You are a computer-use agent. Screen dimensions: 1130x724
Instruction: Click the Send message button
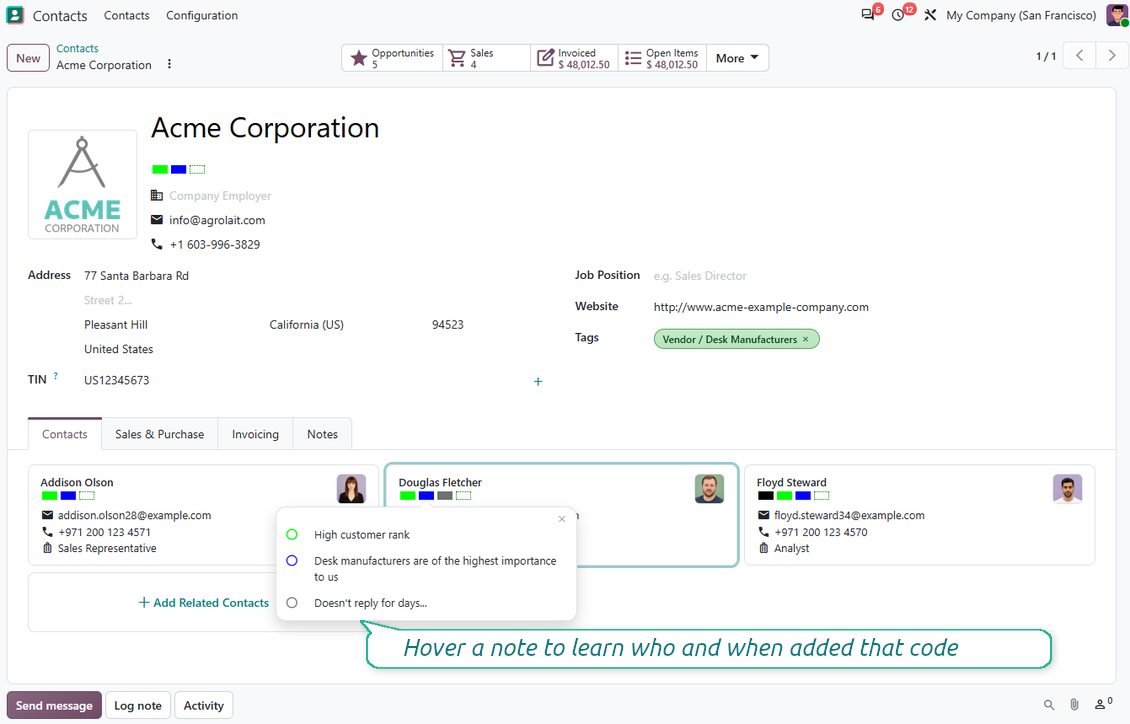[54, 705]
